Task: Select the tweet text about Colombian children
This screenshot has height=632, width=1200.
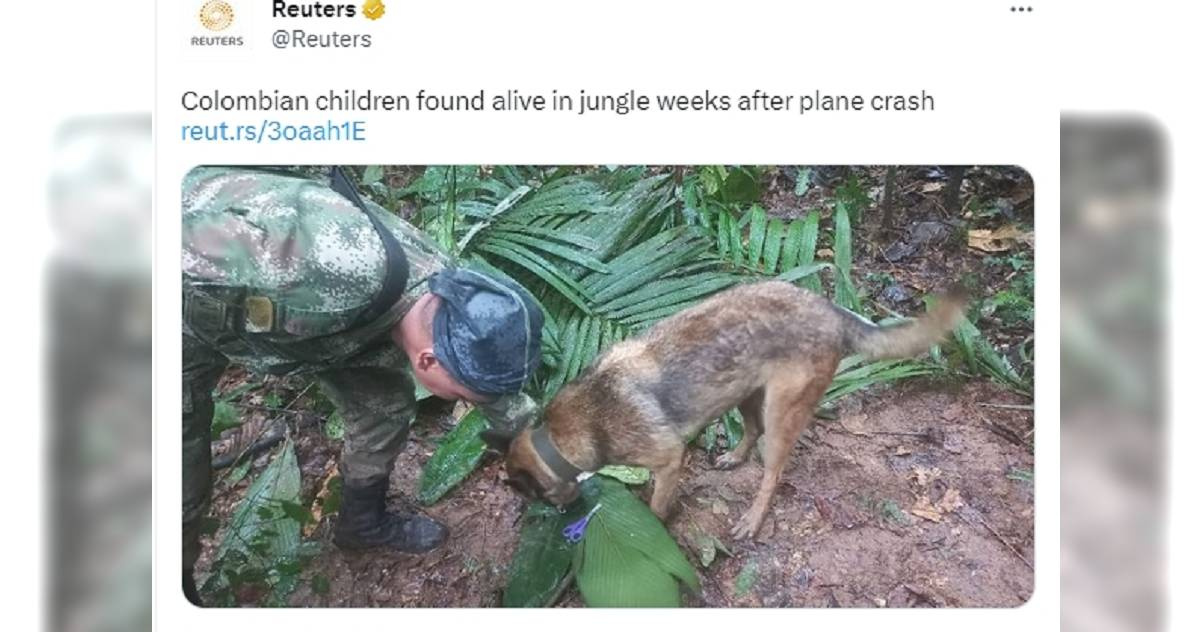Action: 557,101
